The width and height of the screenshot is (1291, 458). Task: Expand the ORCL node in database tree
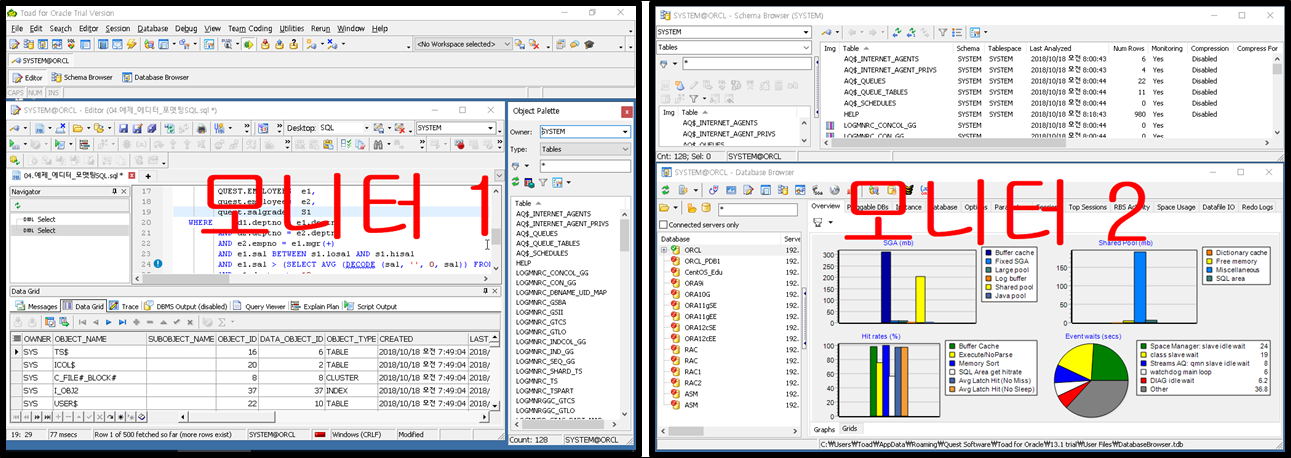tap(664, 250)
